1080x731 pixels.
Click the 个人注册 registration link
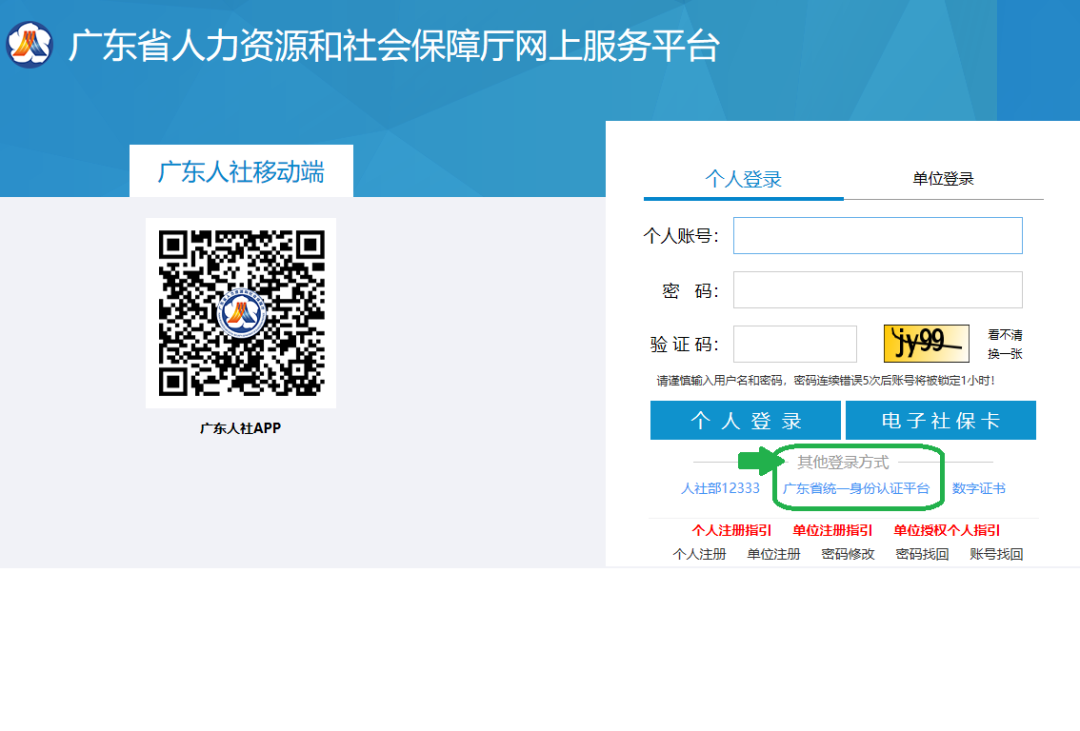699,554
